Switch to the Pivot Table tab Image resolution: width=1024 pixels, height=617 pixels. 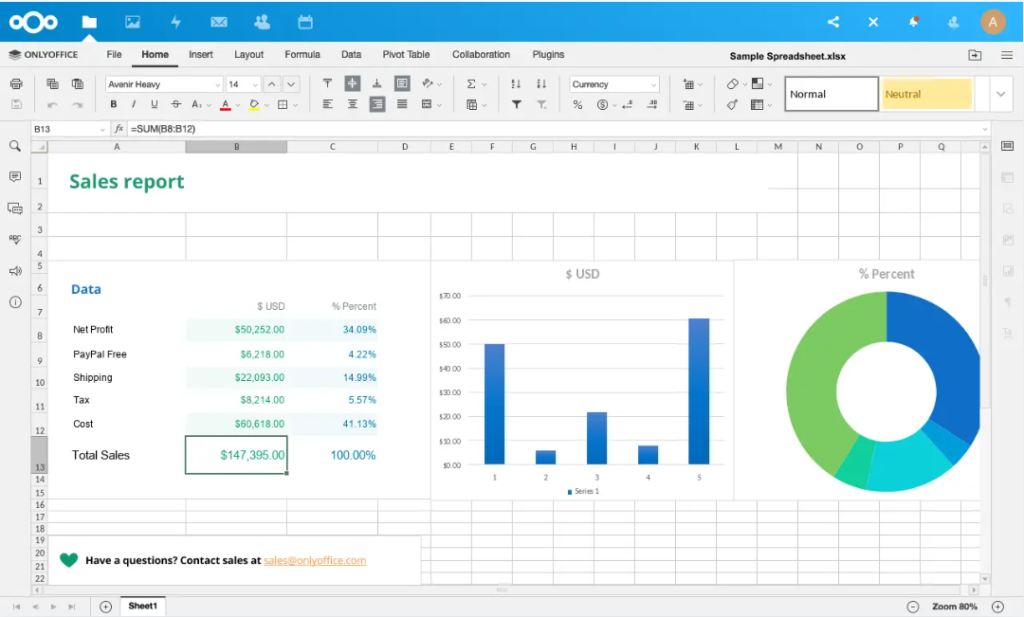pyautogui.click(x=406, y=55)
